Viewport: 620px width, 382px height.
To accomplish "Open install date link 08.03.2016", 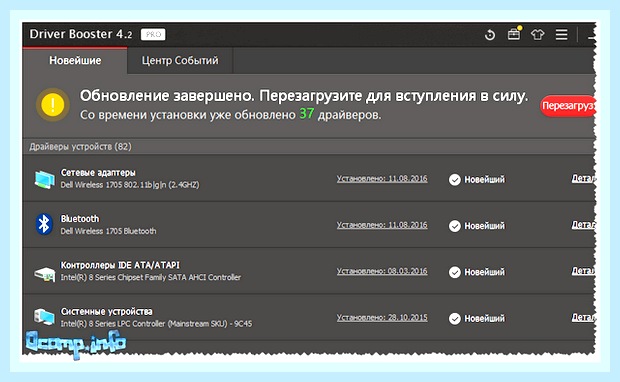I will [382, 271].
